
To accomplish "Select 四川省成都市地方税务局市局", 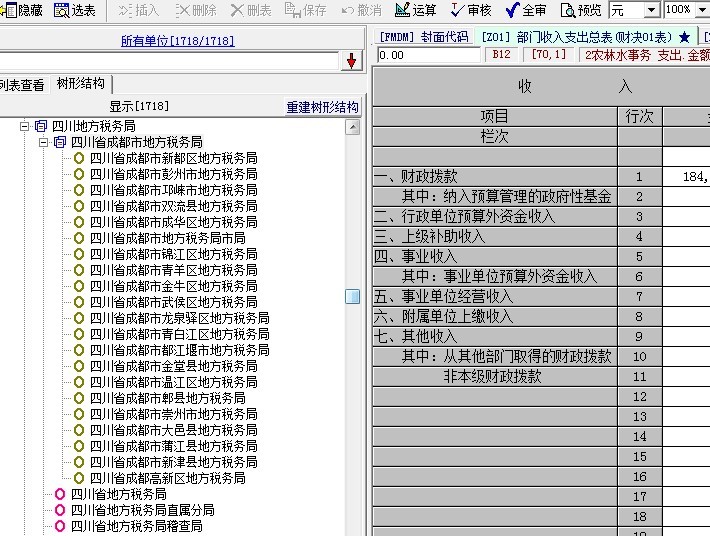I will click(x=168, y=238).
